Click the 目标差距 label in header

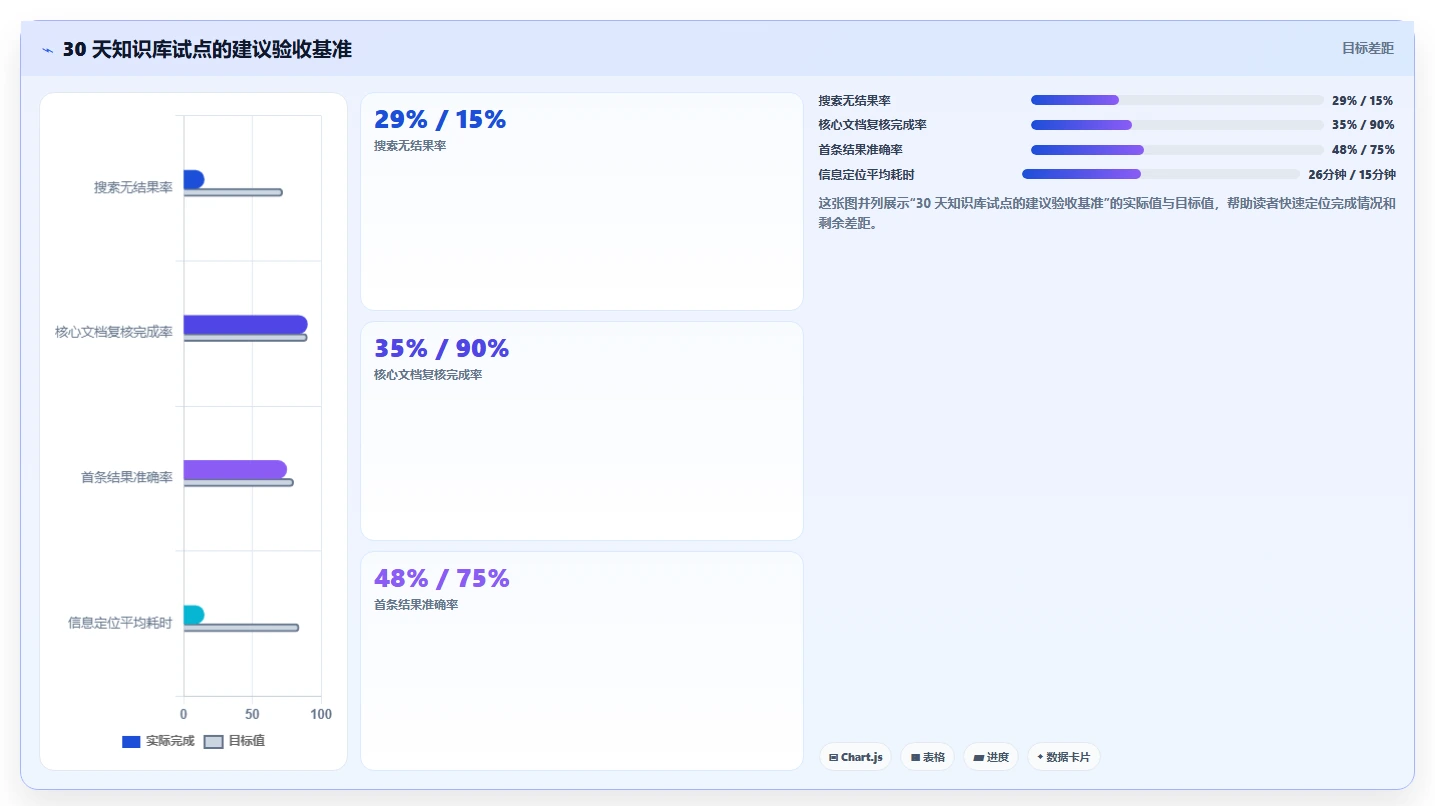pos(1368,48)
